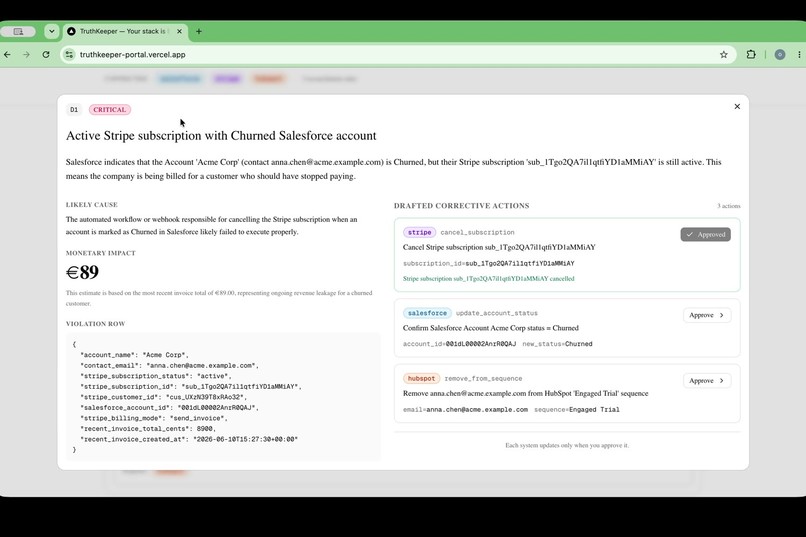Image resolution: width=806 pixels, height=537 pixels.
Task: Click the "stripe_customer_id" row in JSON
Action: pyautogui.click(x=163, y=397)
